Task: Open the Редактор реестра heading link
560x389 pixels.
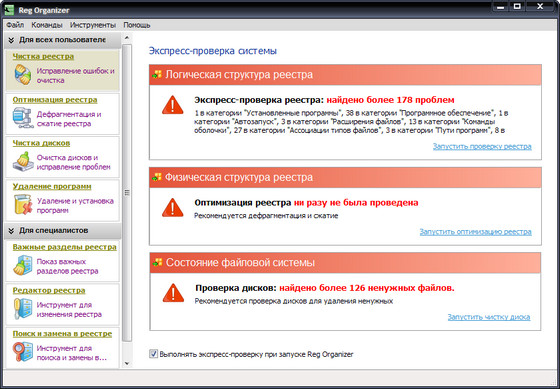Action: pyautogui.click(x=49, y=290)
